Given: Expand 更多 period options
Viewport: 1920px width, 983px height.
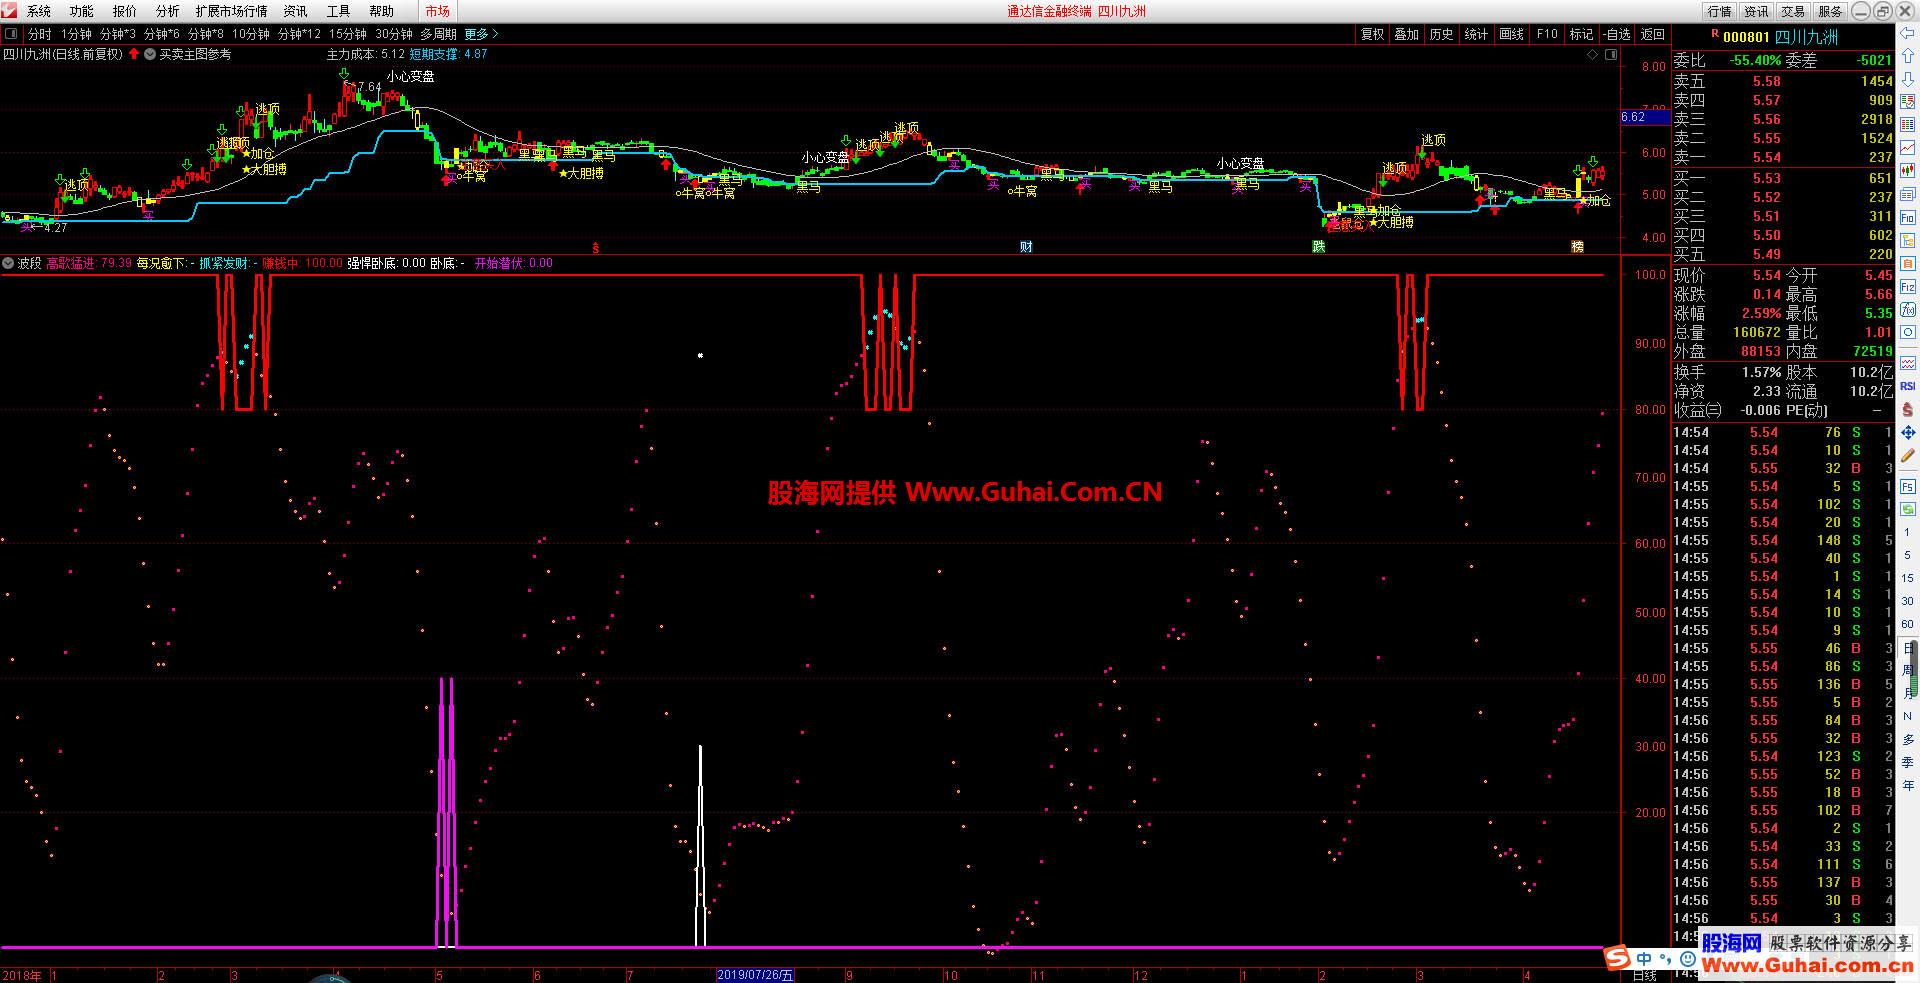Looking at the screenshot, I should [481, 34].
